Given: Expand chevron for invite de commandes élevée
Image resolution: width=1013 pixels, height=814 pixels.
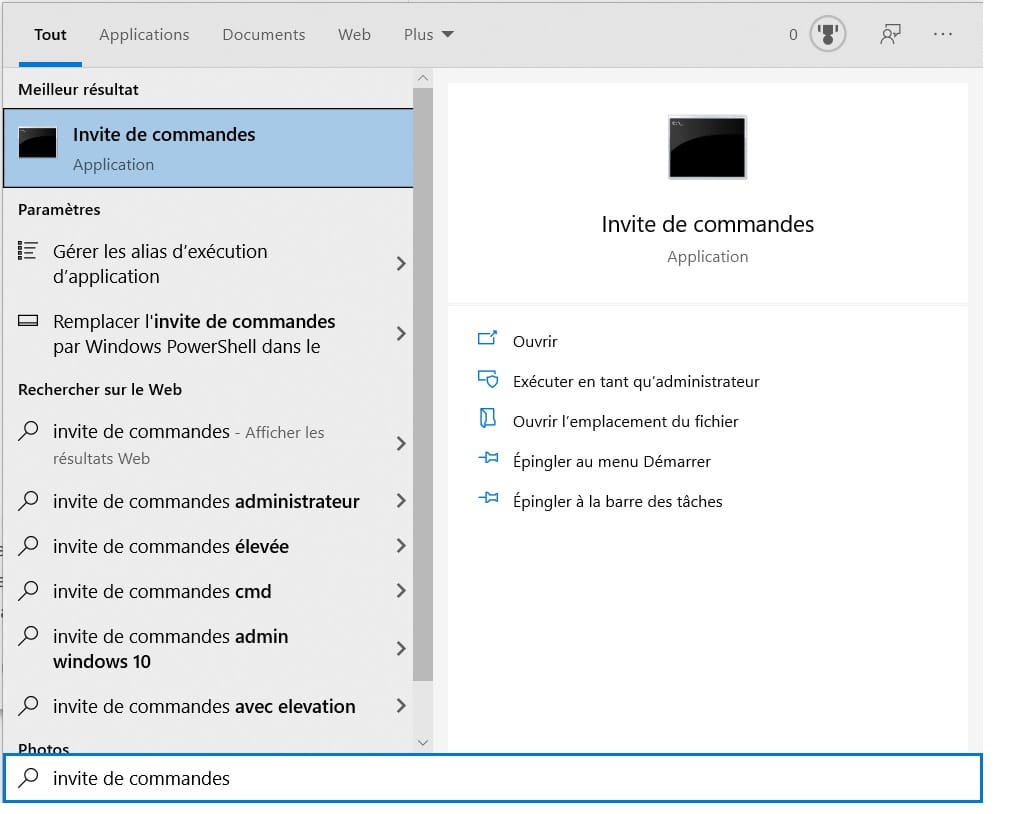Looking at the screenshot, I should coord(401,547).
